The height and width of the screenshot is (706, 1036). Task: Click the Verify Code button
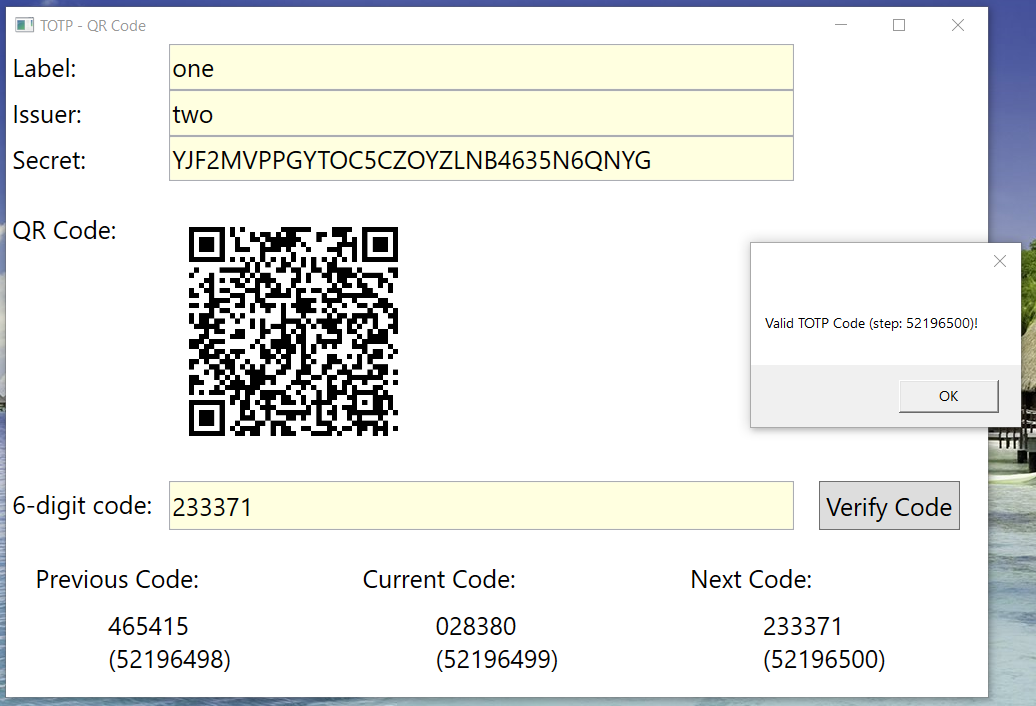point(889,506)
